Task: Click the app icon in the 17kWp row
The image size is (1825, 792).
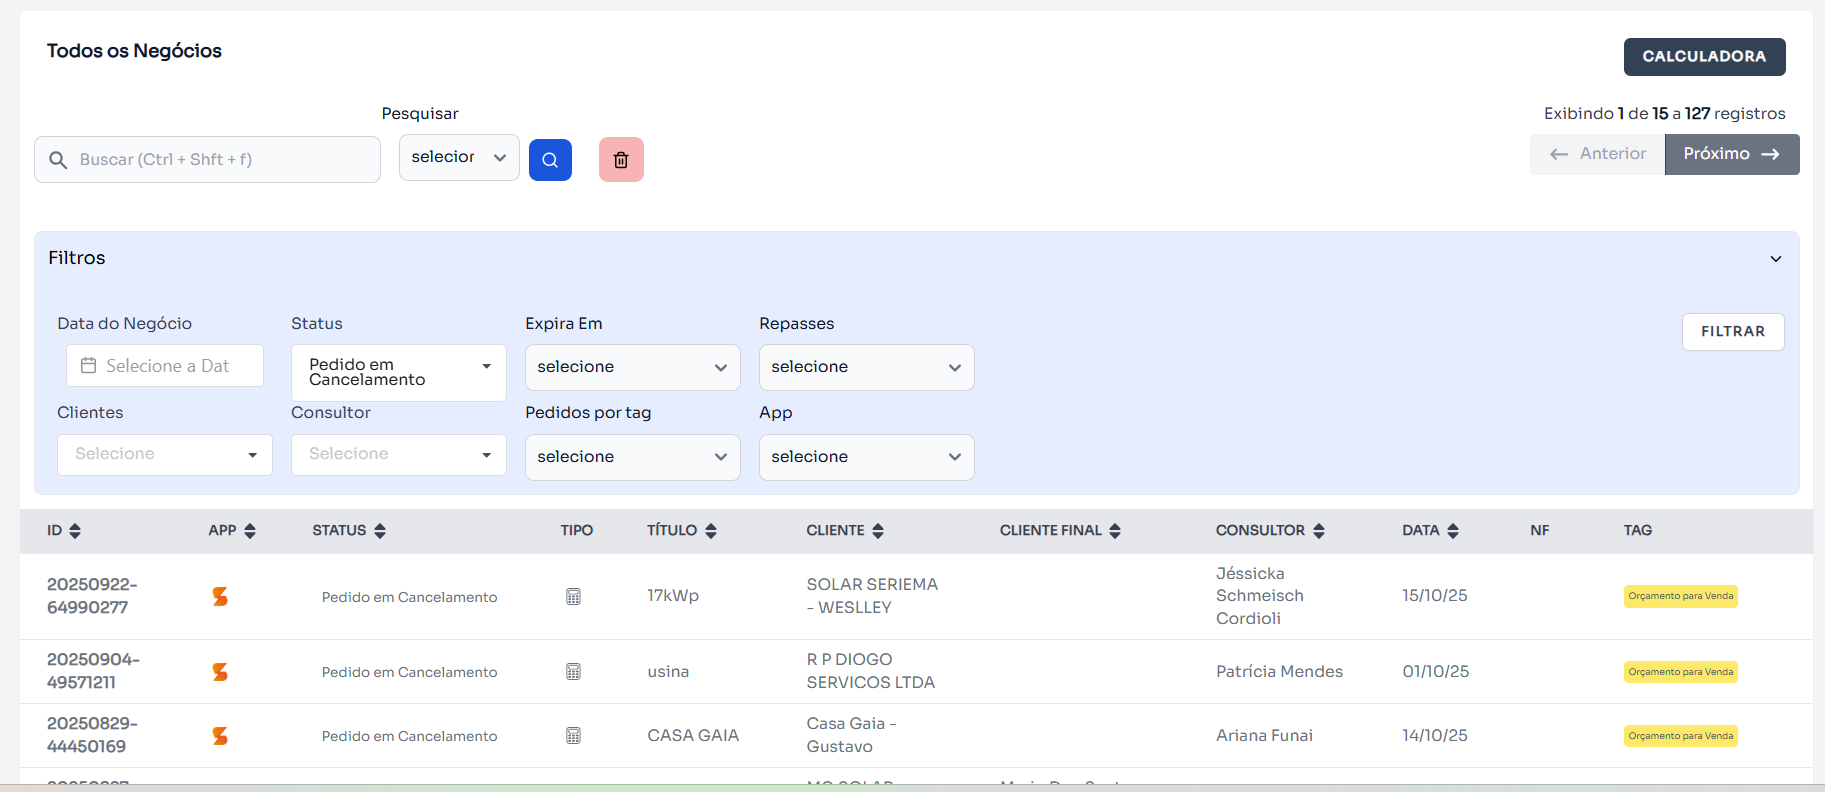Action: pyautogui.click(x=220, y=597)
